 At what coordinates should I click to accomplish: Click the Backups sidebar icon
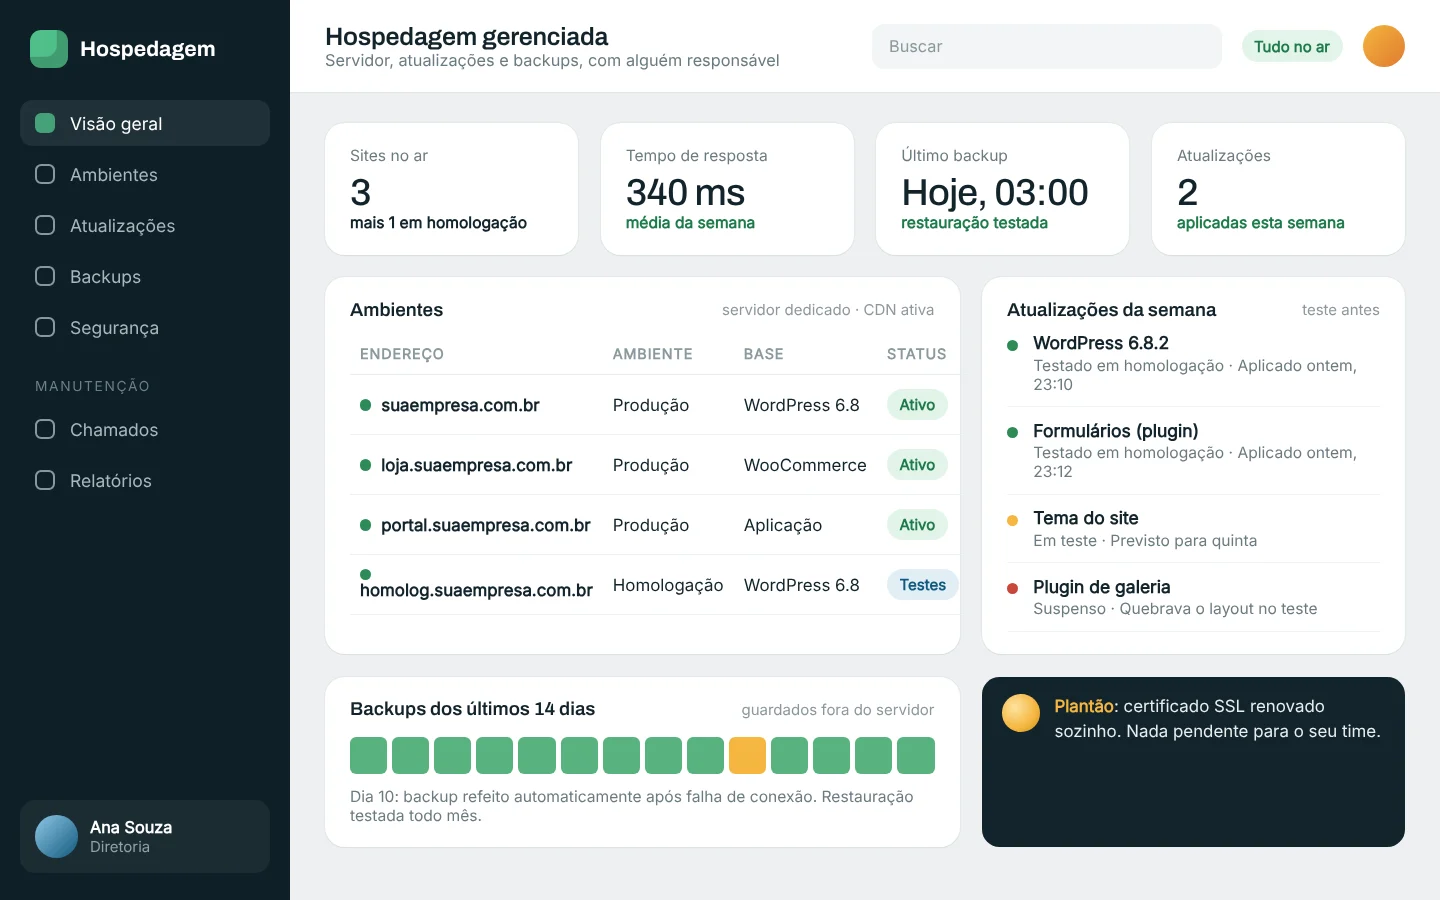point(45,276)
